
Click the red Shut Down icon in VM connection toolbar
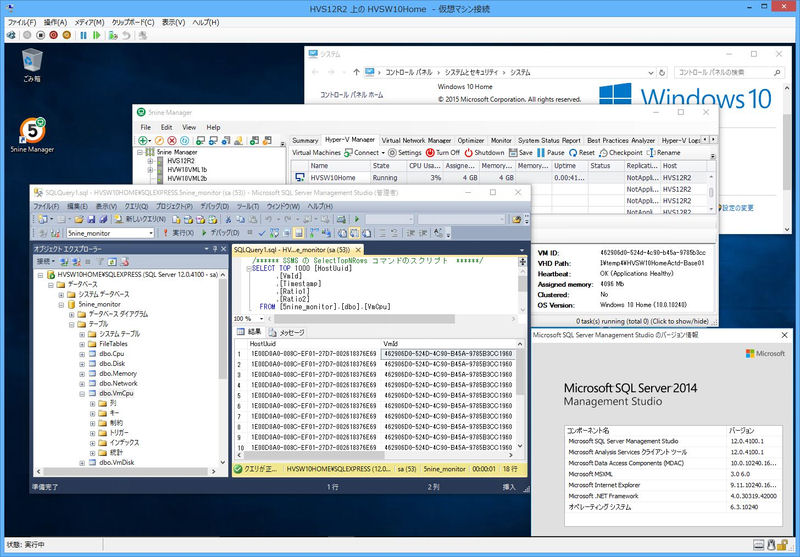54,35
